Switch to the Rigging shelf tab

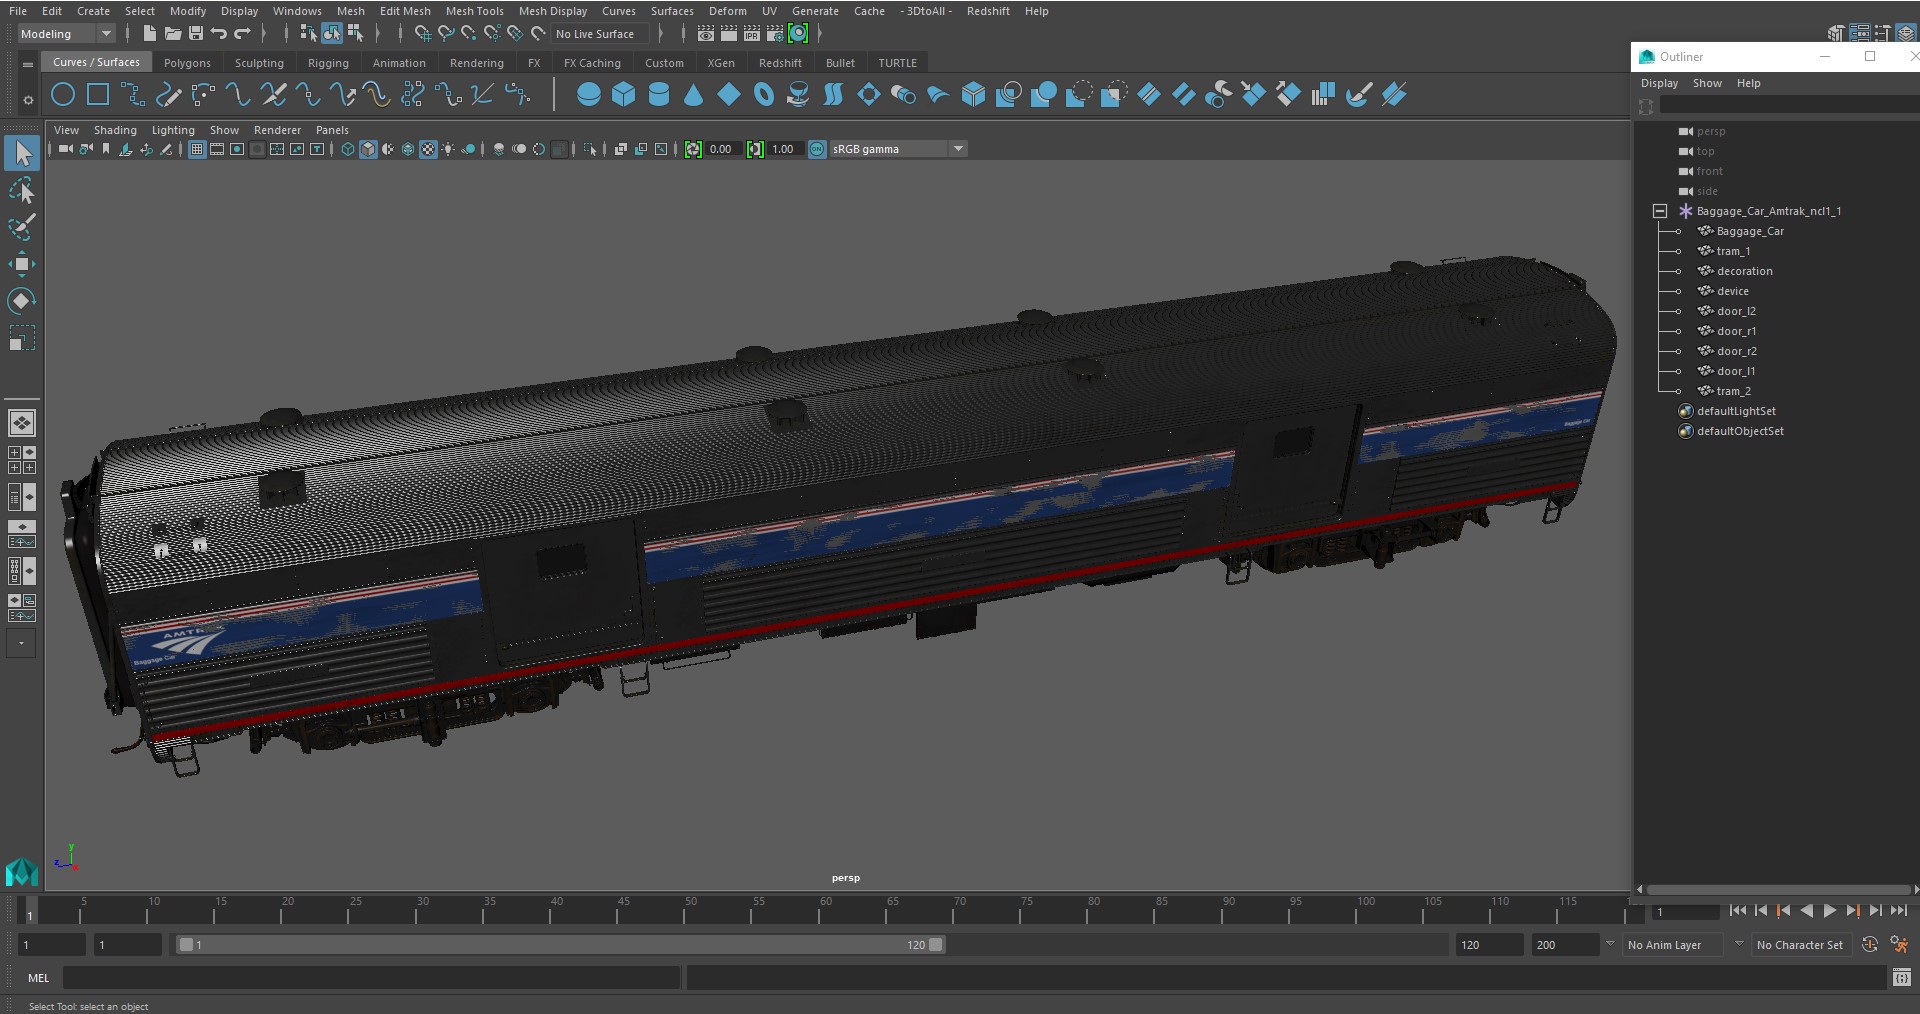tap(328, 63)
